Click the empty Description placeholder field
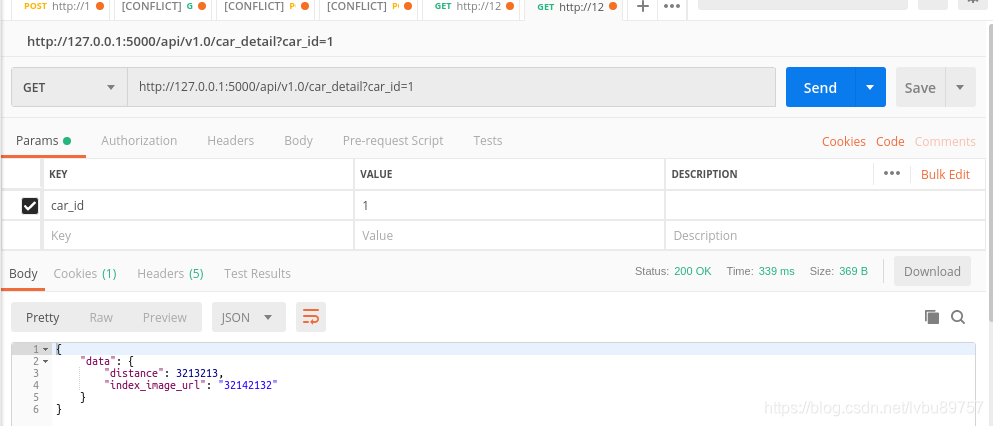The image size is (993, 426). tap(825, 235)
